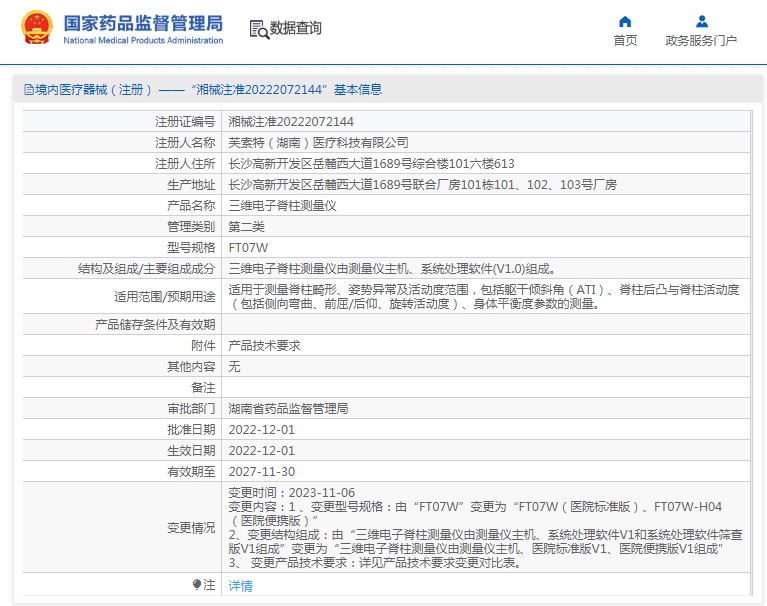767x606 pixels.
Task: Click the 适用范围/预期用途 description text
Action: (484, 296)
